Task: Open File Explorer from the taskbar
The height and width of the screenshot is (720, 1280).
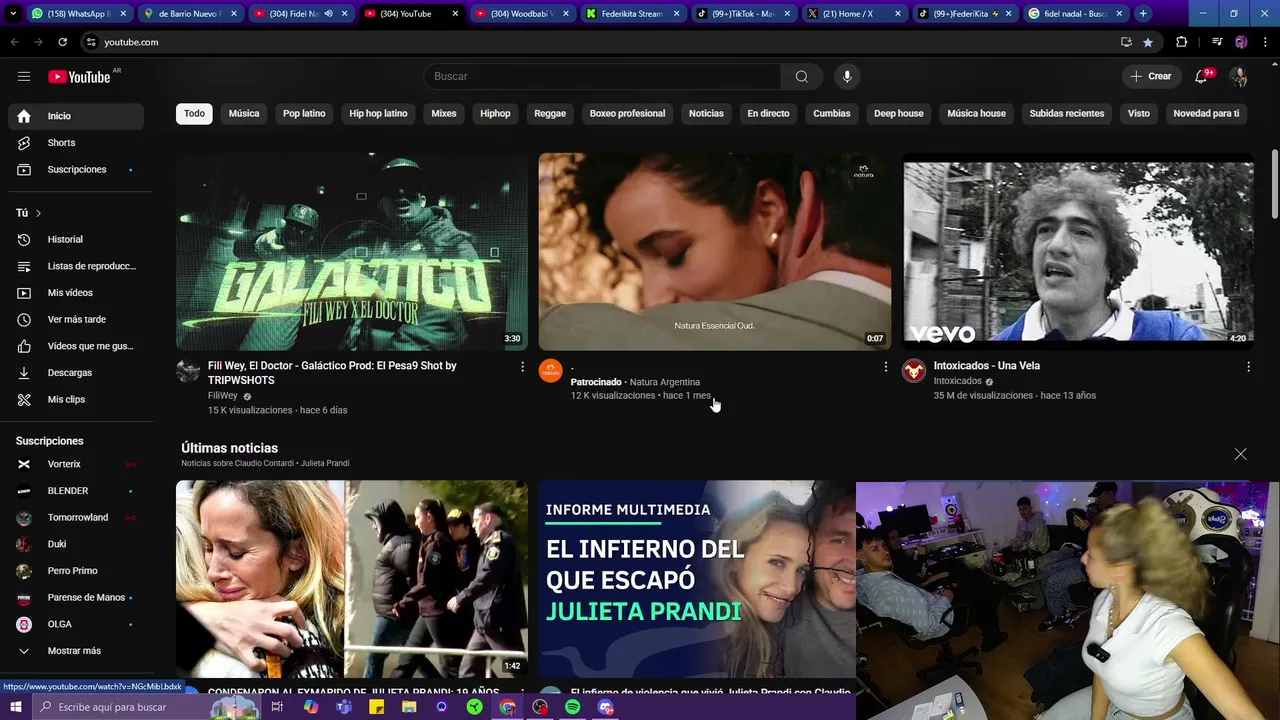Action: 409,707
